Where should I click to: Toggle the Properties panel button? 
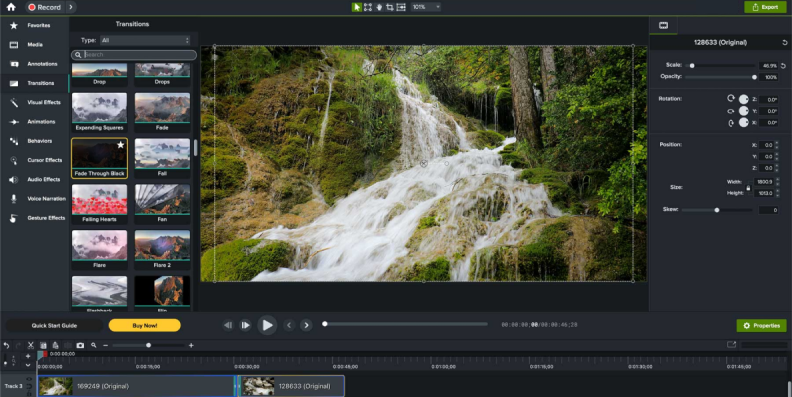point(761,326)
